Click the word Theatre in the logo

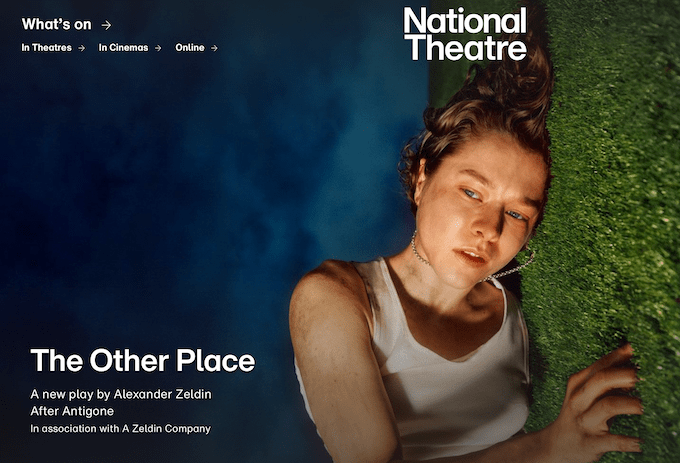pos(468,48)
